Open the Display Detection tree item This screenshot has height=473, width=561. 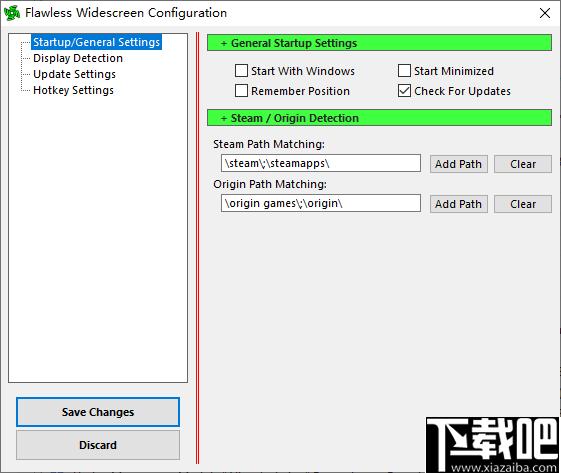(78, 58)
